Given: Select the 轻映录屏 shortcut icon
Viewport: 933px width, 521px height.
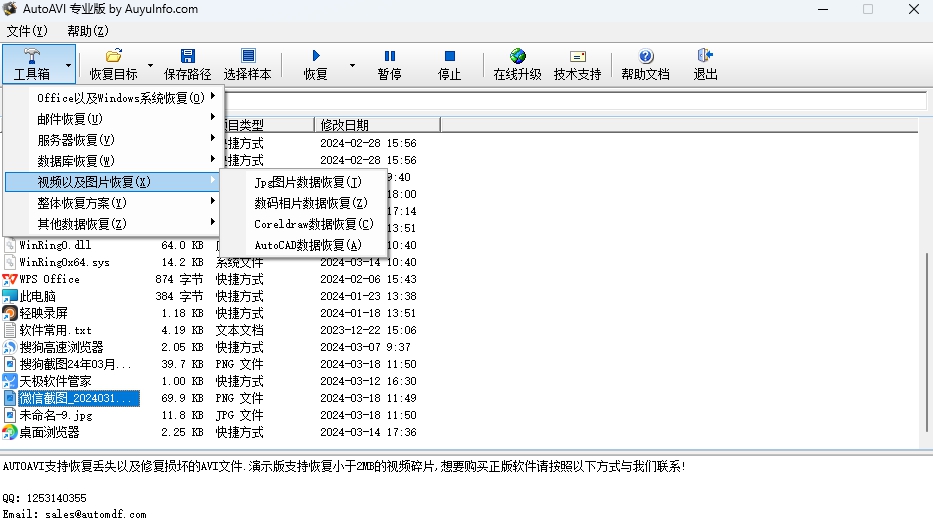Looking at the screenshot, I should [10, 313].
